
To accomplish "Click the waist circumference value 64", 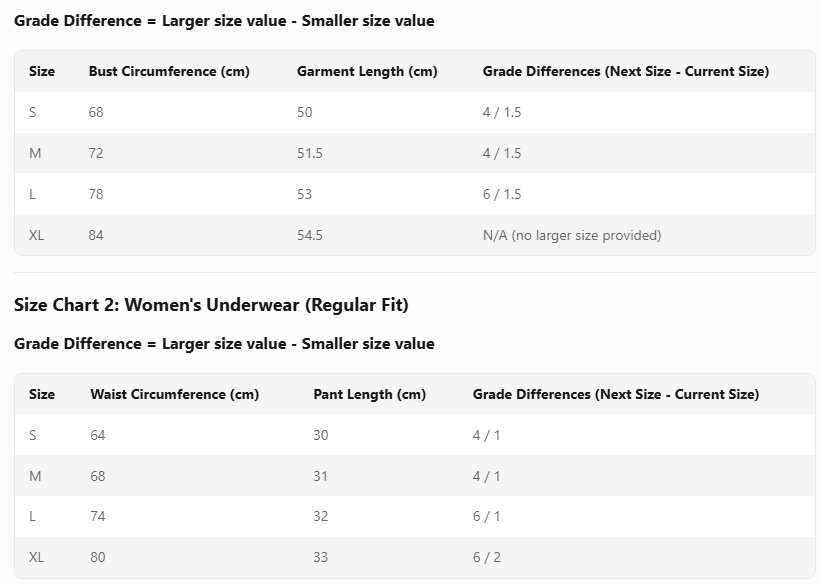I will pos(98,436).
